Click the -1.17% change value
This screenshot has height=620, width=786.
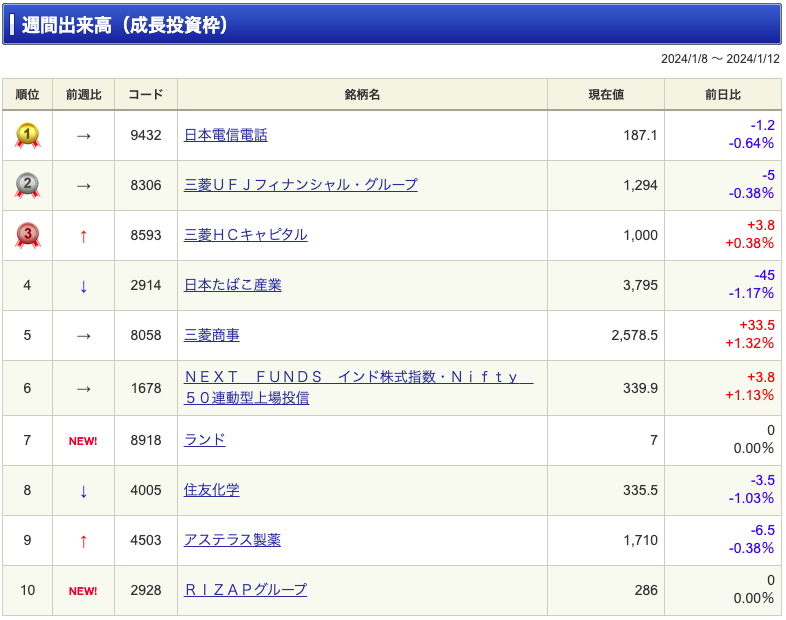coord(751,293)
